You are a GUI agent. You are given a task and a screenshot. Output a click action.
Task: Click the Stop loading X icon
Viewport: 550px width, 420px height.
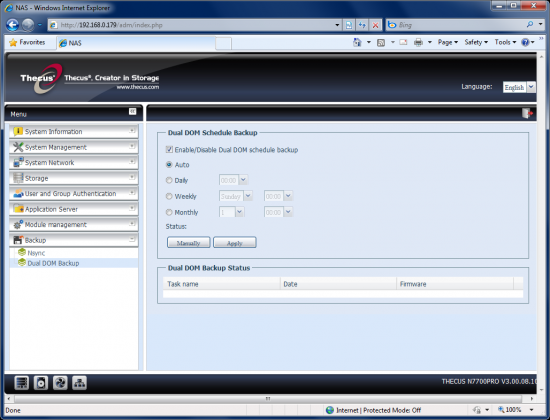tap(375, 25)
